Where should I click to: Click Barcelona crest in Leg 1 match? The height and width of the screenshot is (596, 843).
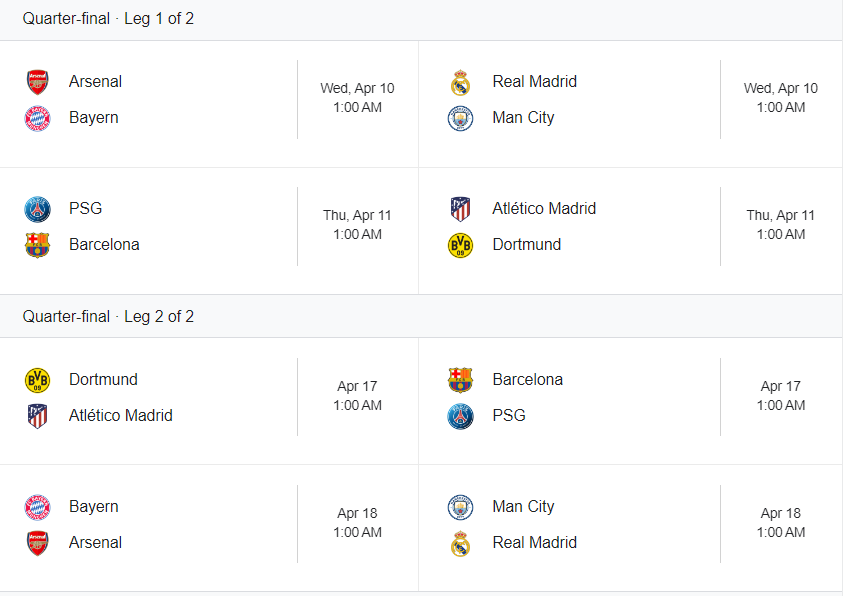point(38,245)
